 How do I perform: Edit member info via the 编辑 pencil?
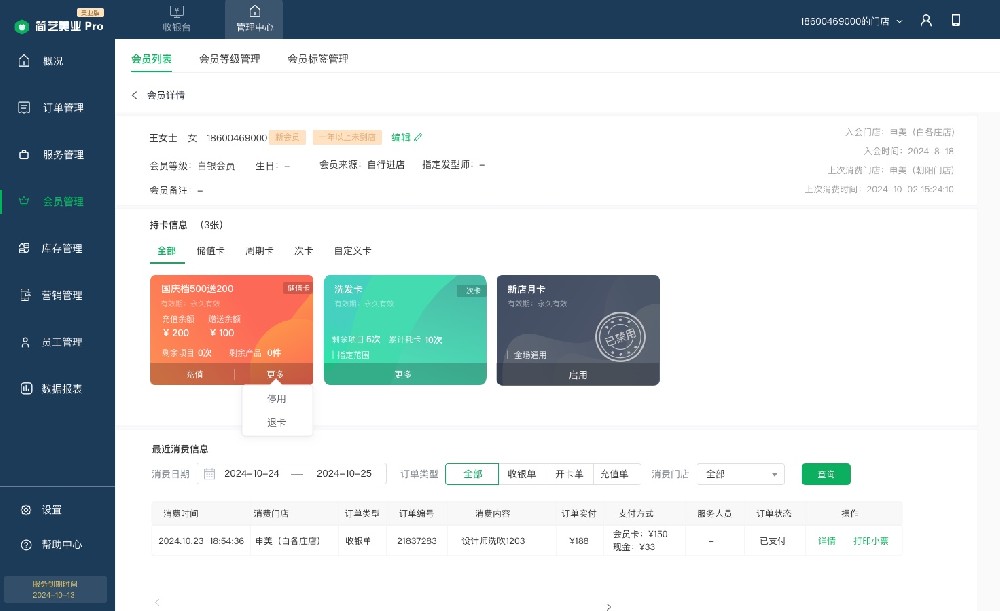(x=404, y=137)
